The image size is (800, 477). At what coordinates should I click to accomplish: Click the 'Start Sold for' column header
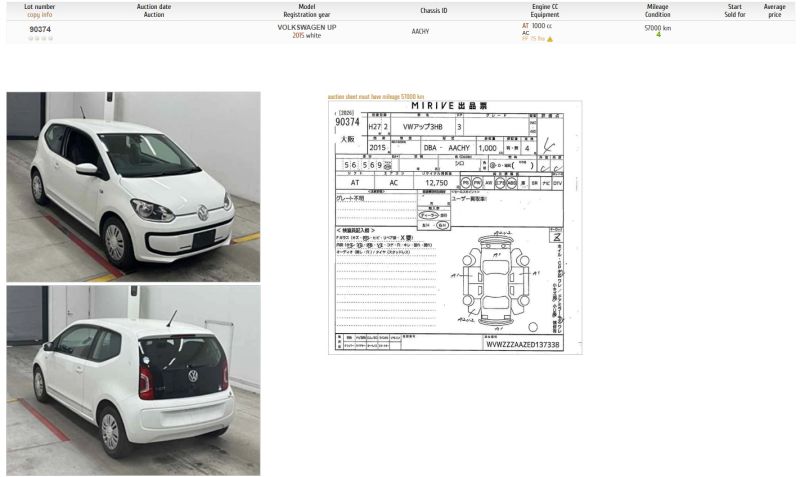pyautogui.click(x=735, y=11)
